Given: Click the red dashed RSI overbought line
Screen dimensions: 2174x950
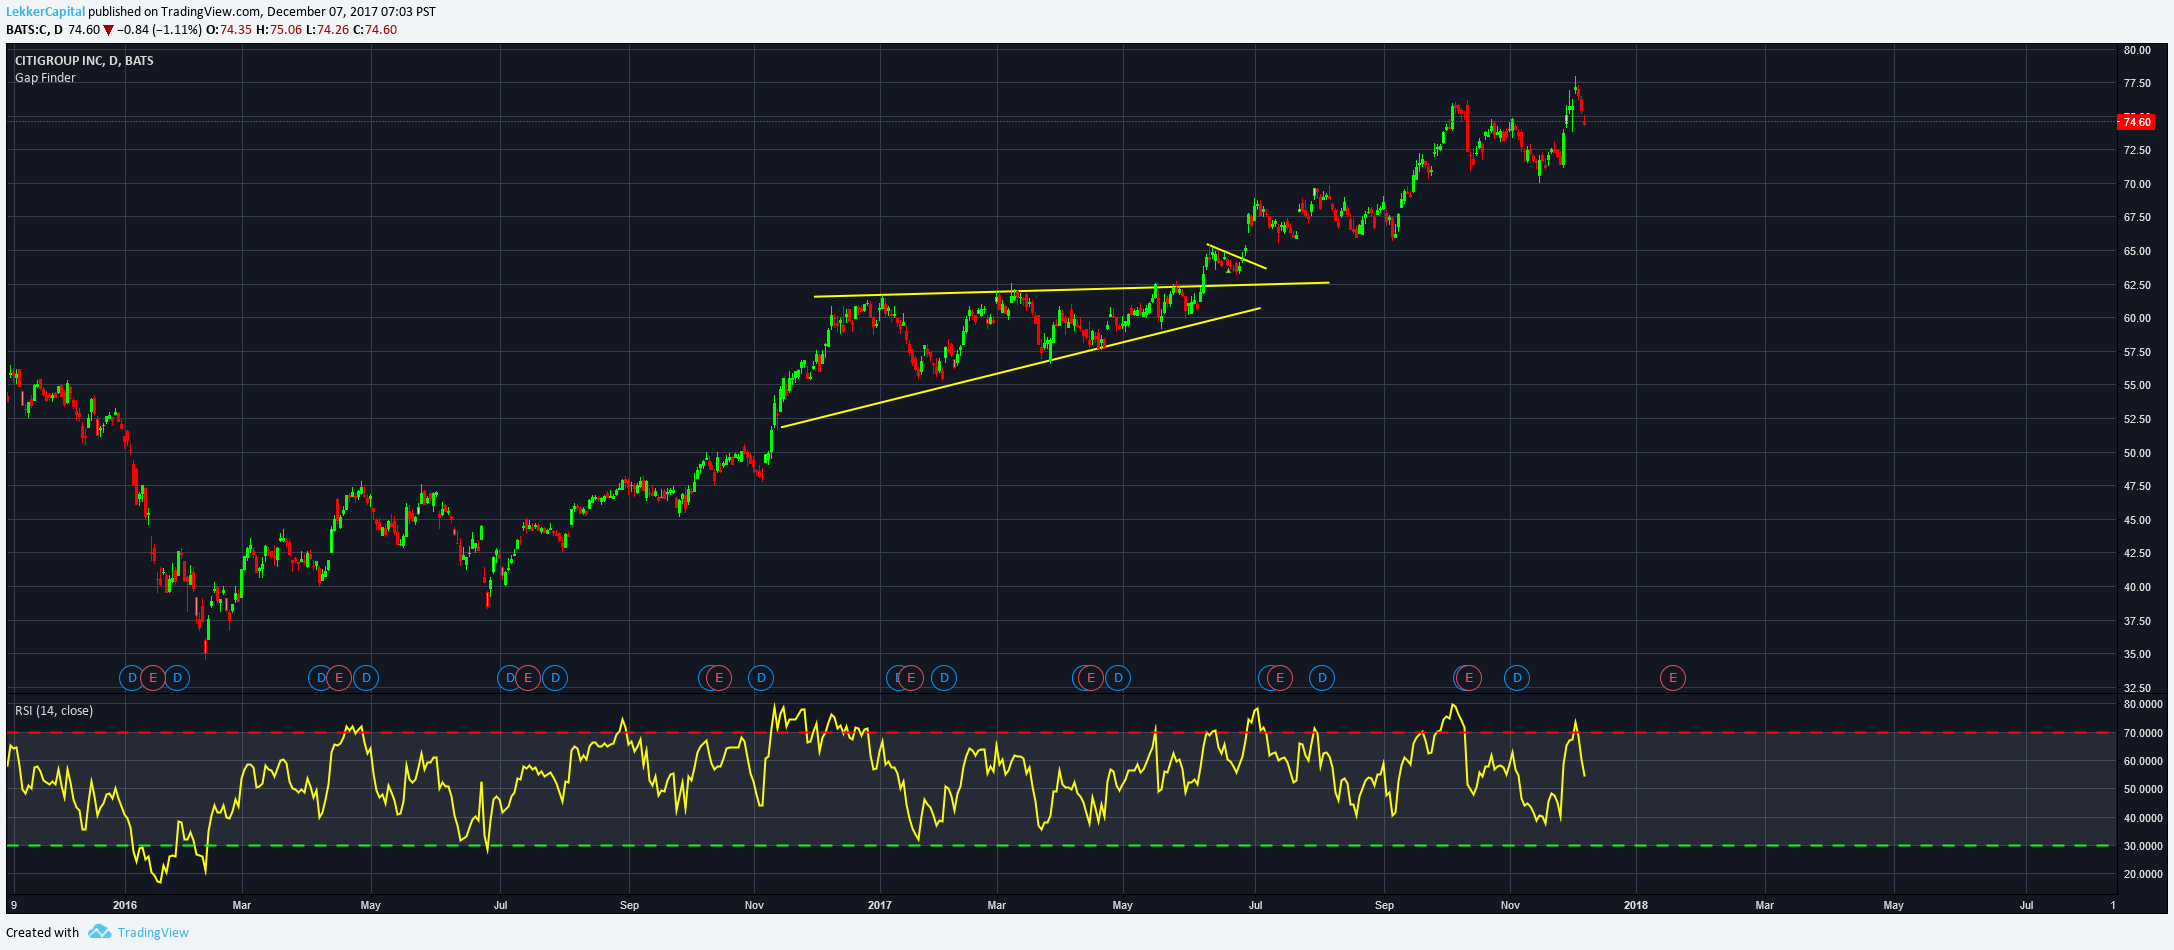Looking at the screenshot, I should [1060, 733].
